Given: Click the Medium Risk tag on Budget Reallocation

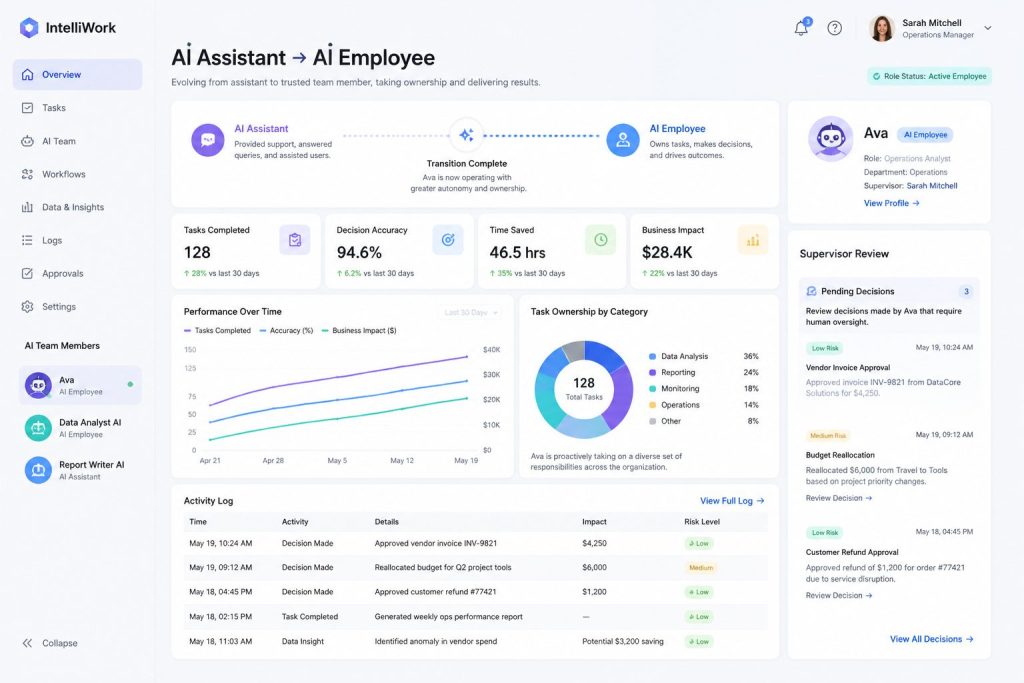Looking at the screenshot, I should point(827,436).
